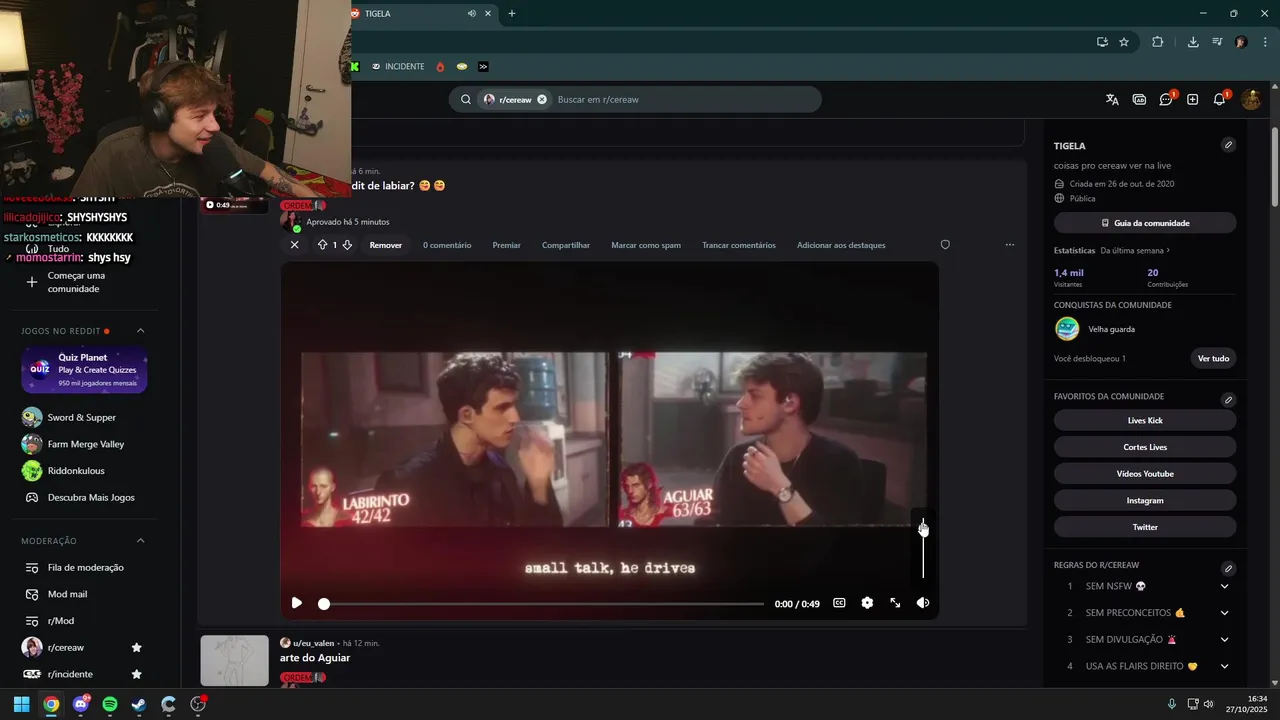Open Steam from the taskbar
Viewport: 1280px width, 720px height.
point(139,704)
